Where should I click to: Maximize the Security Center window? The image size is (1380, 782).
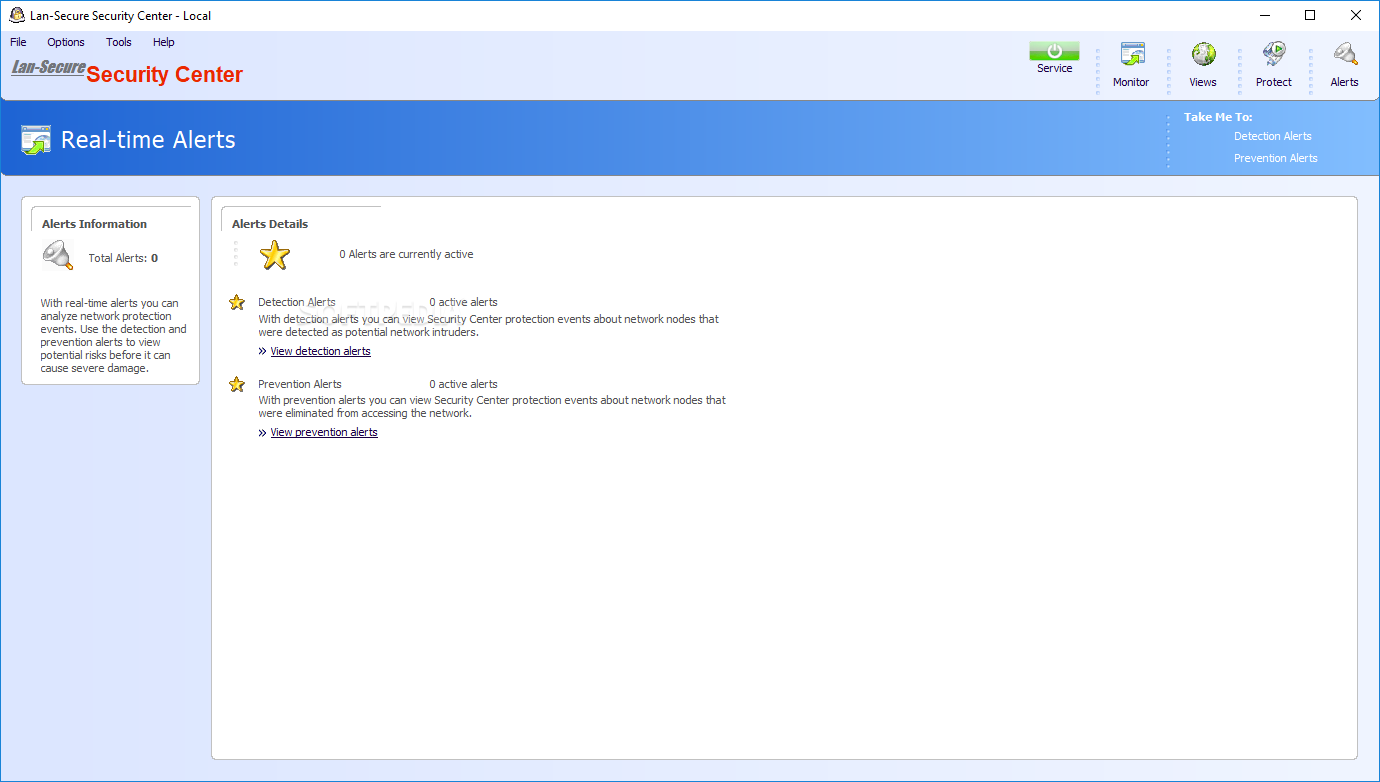pos(1310,15)
